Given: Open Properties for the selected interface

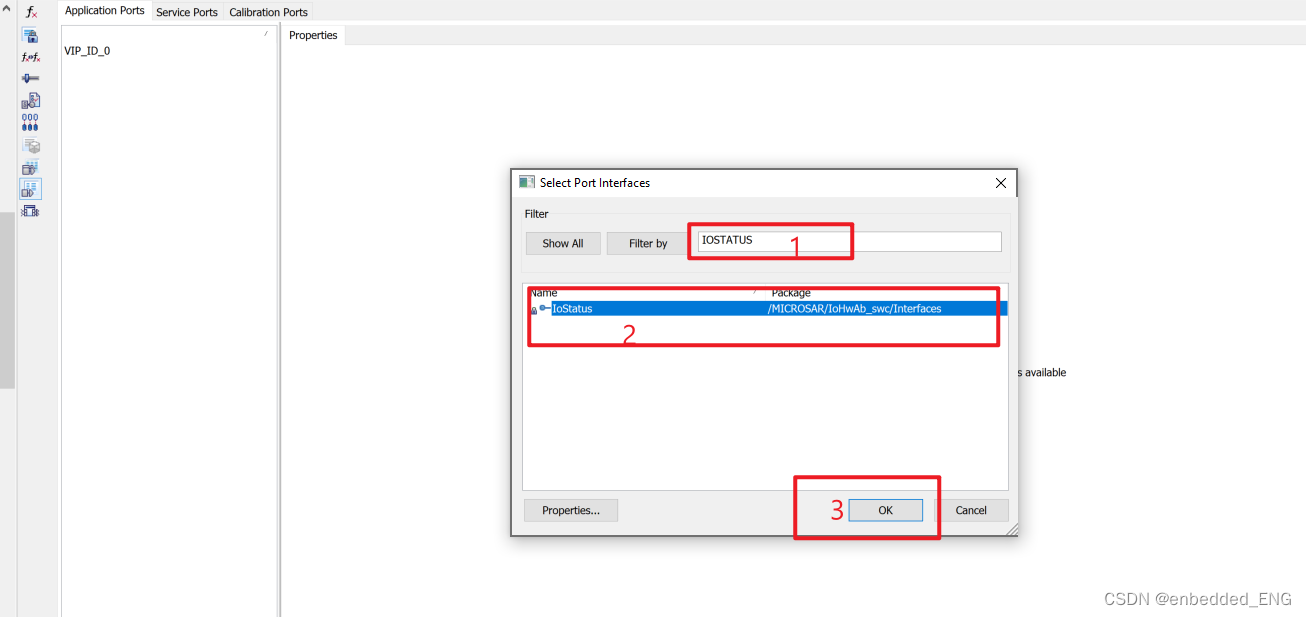Looking at the screenshot, I should [570, 510].
